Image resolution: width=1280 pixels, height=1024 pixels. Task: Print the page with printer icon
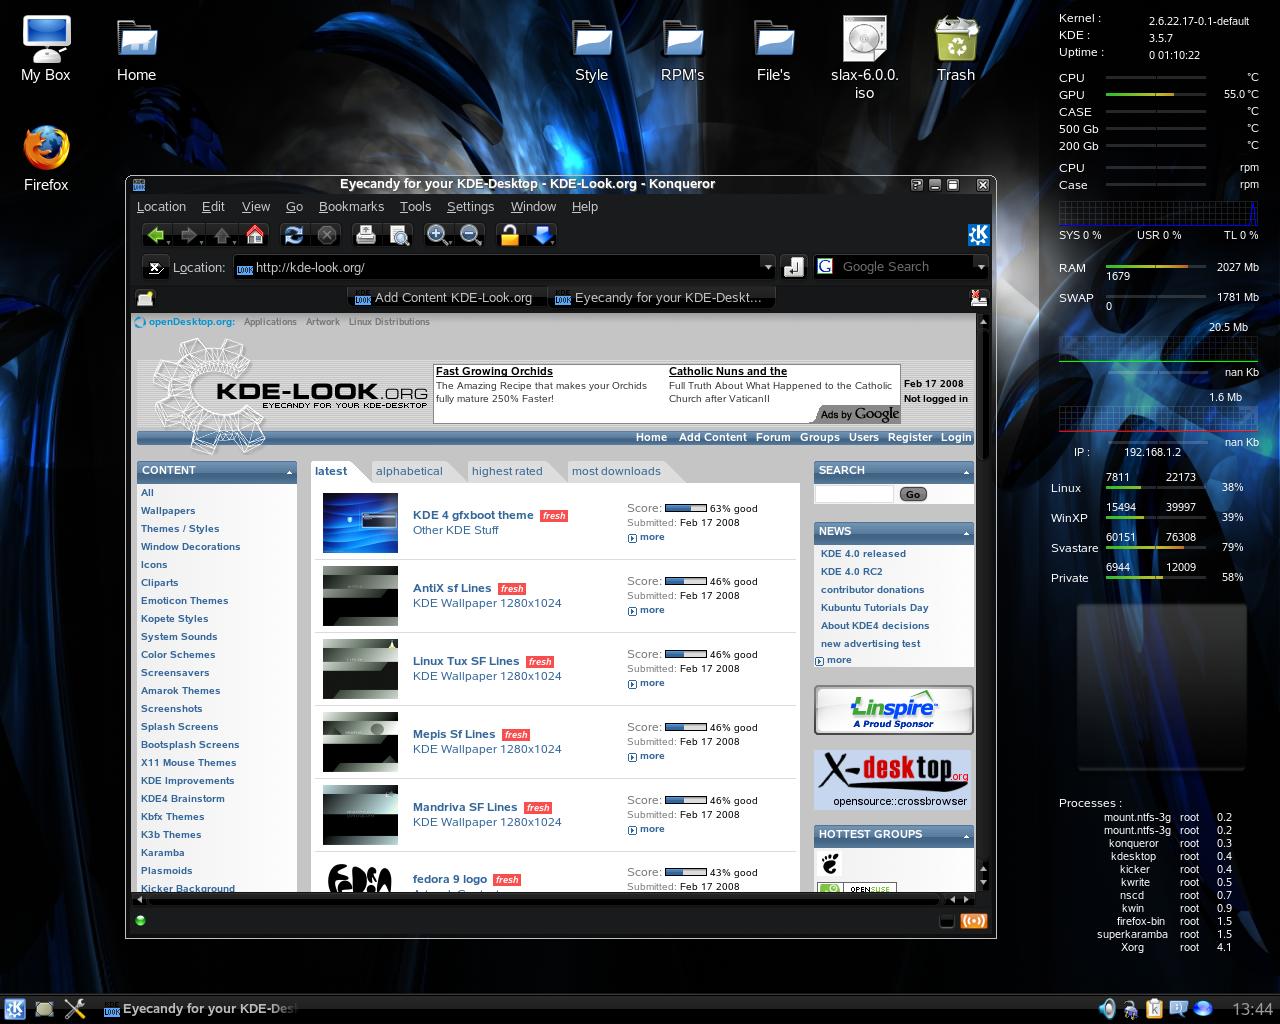click(x=366, y=235)
